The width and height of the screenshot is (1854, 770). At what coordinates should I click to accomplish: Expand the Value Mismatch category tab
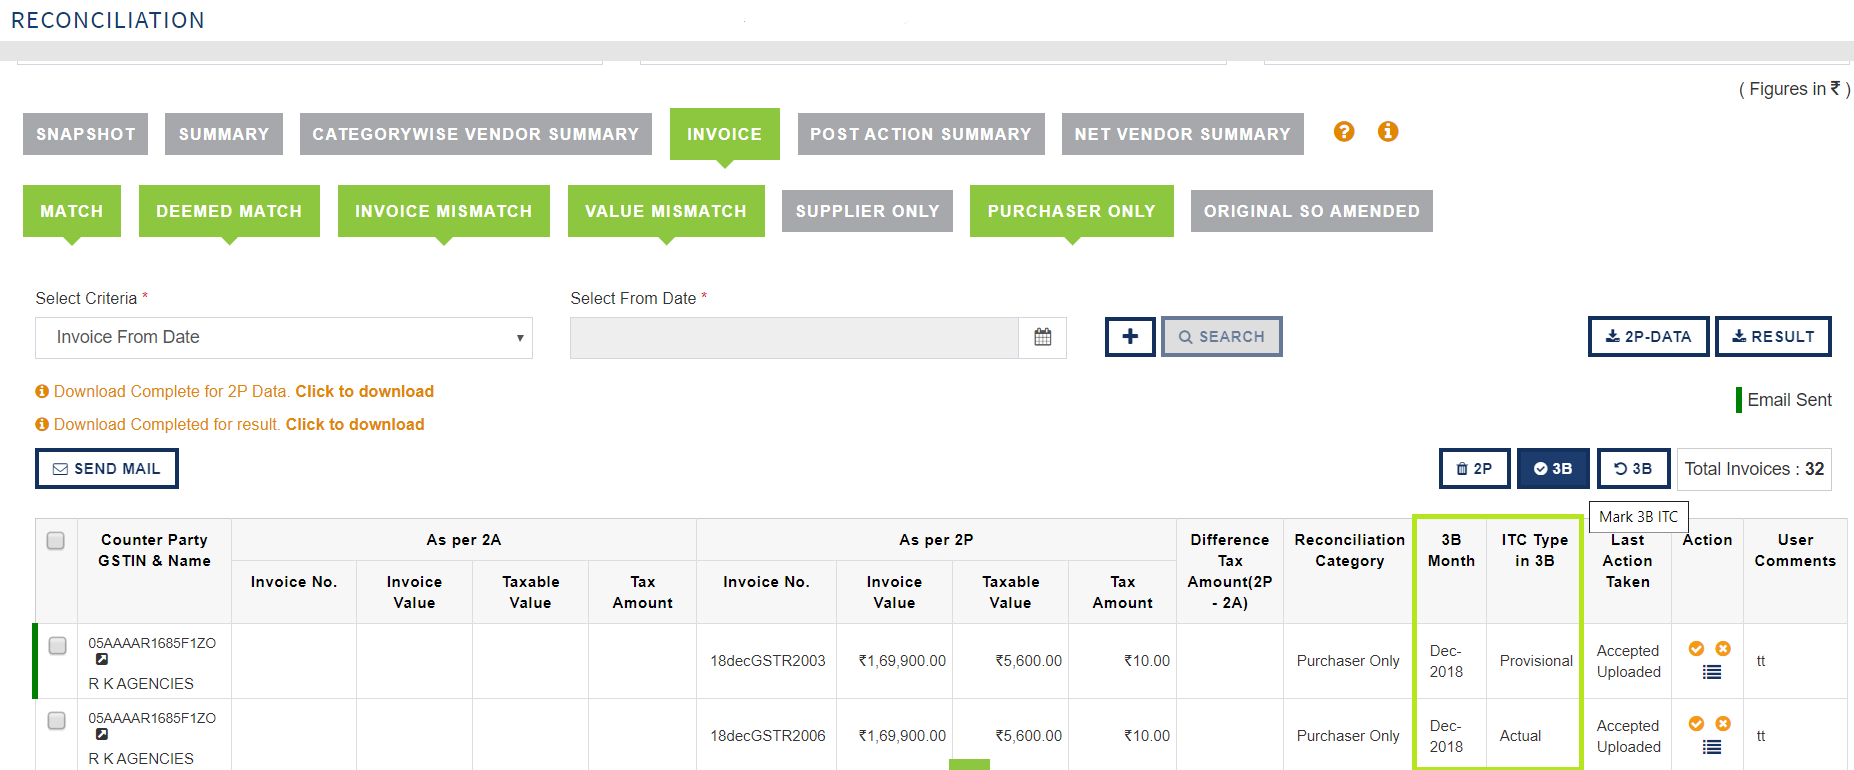pos(666,211)
